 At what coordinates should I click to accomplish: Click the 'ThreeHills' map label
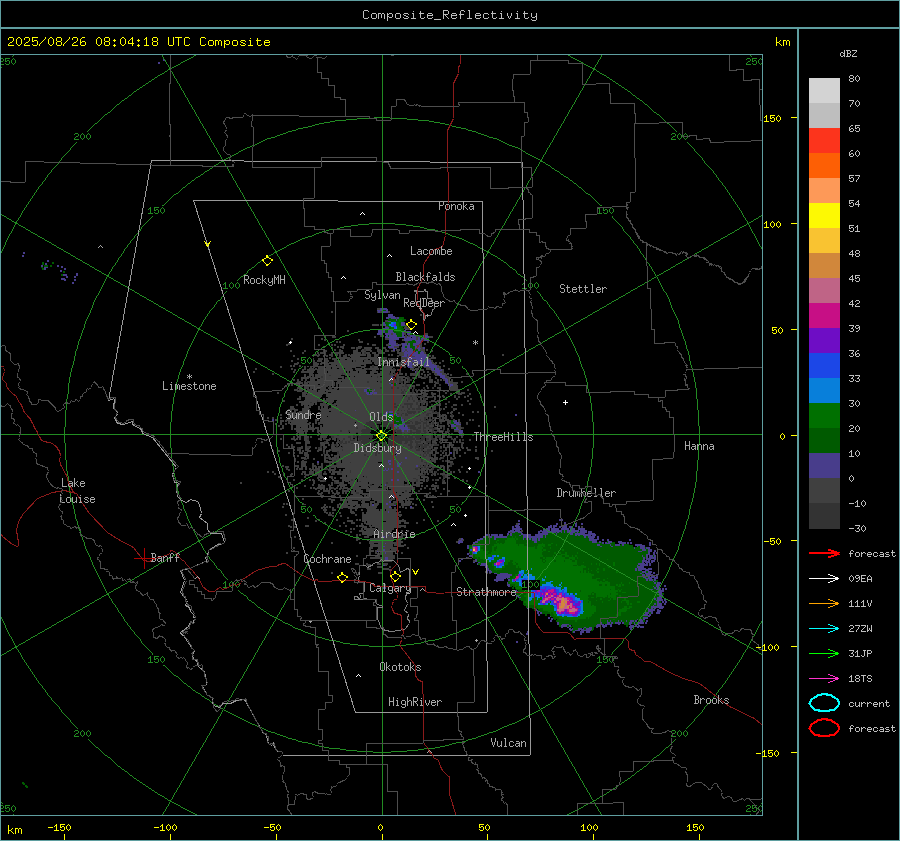point(503,437)
